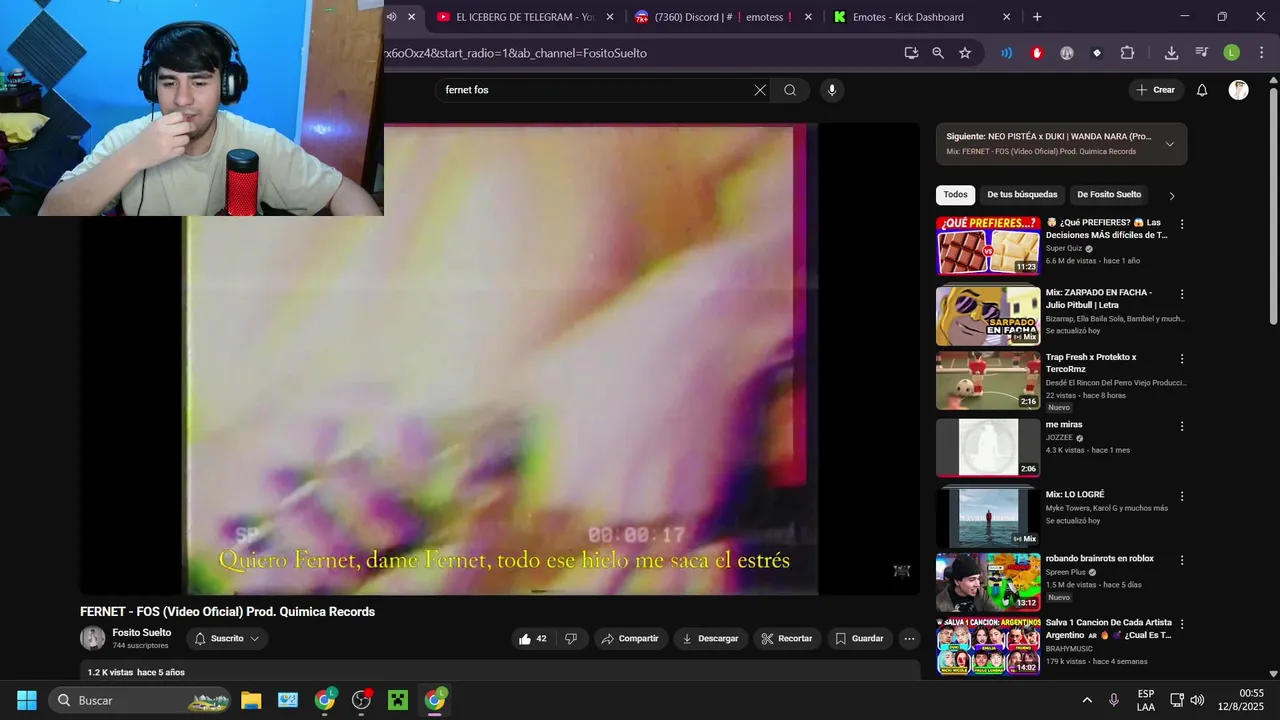Click the red hand extension icon
Viewport: 1280px width, 720px height.
(x=1037, y=53)
